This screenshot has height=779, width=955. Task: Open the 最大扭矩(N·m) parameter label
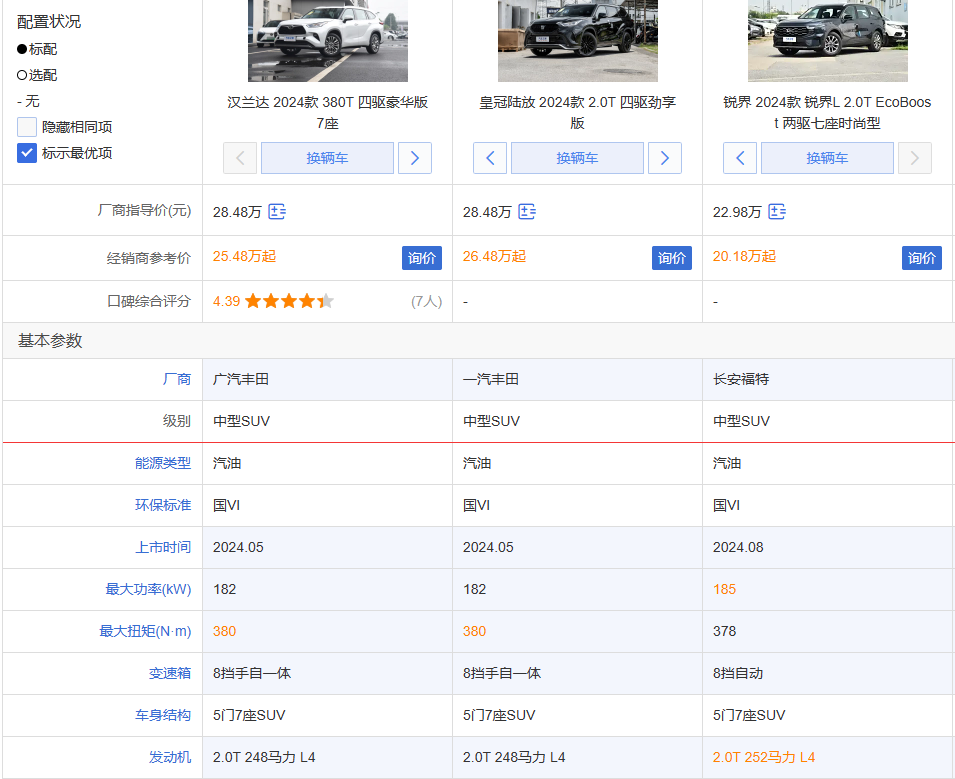(145, 631)
